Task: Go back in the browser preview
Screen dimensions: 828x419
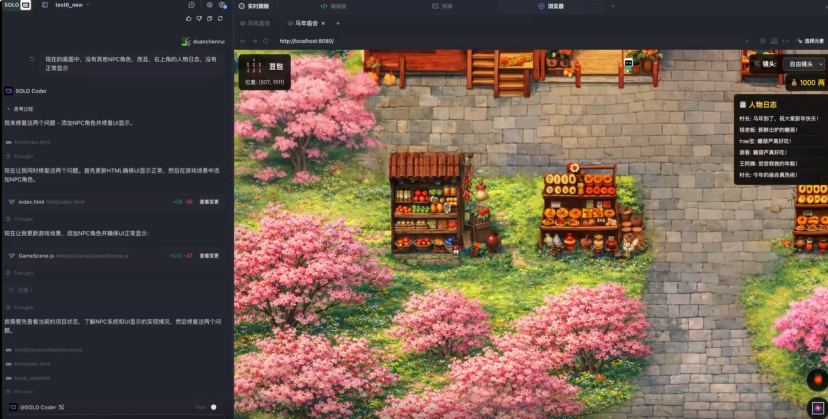Action: pyautogui.click(x=243, y=41)
